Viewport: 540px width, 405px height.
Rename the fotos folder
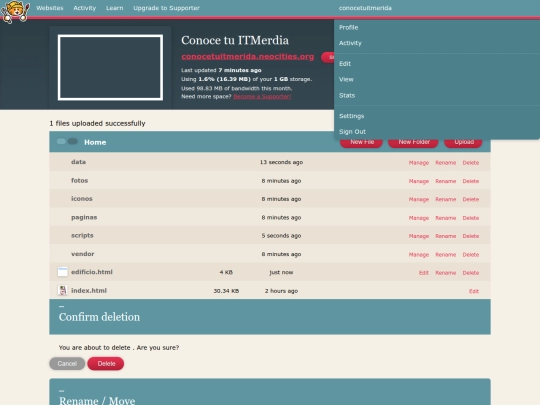[446, 181]
